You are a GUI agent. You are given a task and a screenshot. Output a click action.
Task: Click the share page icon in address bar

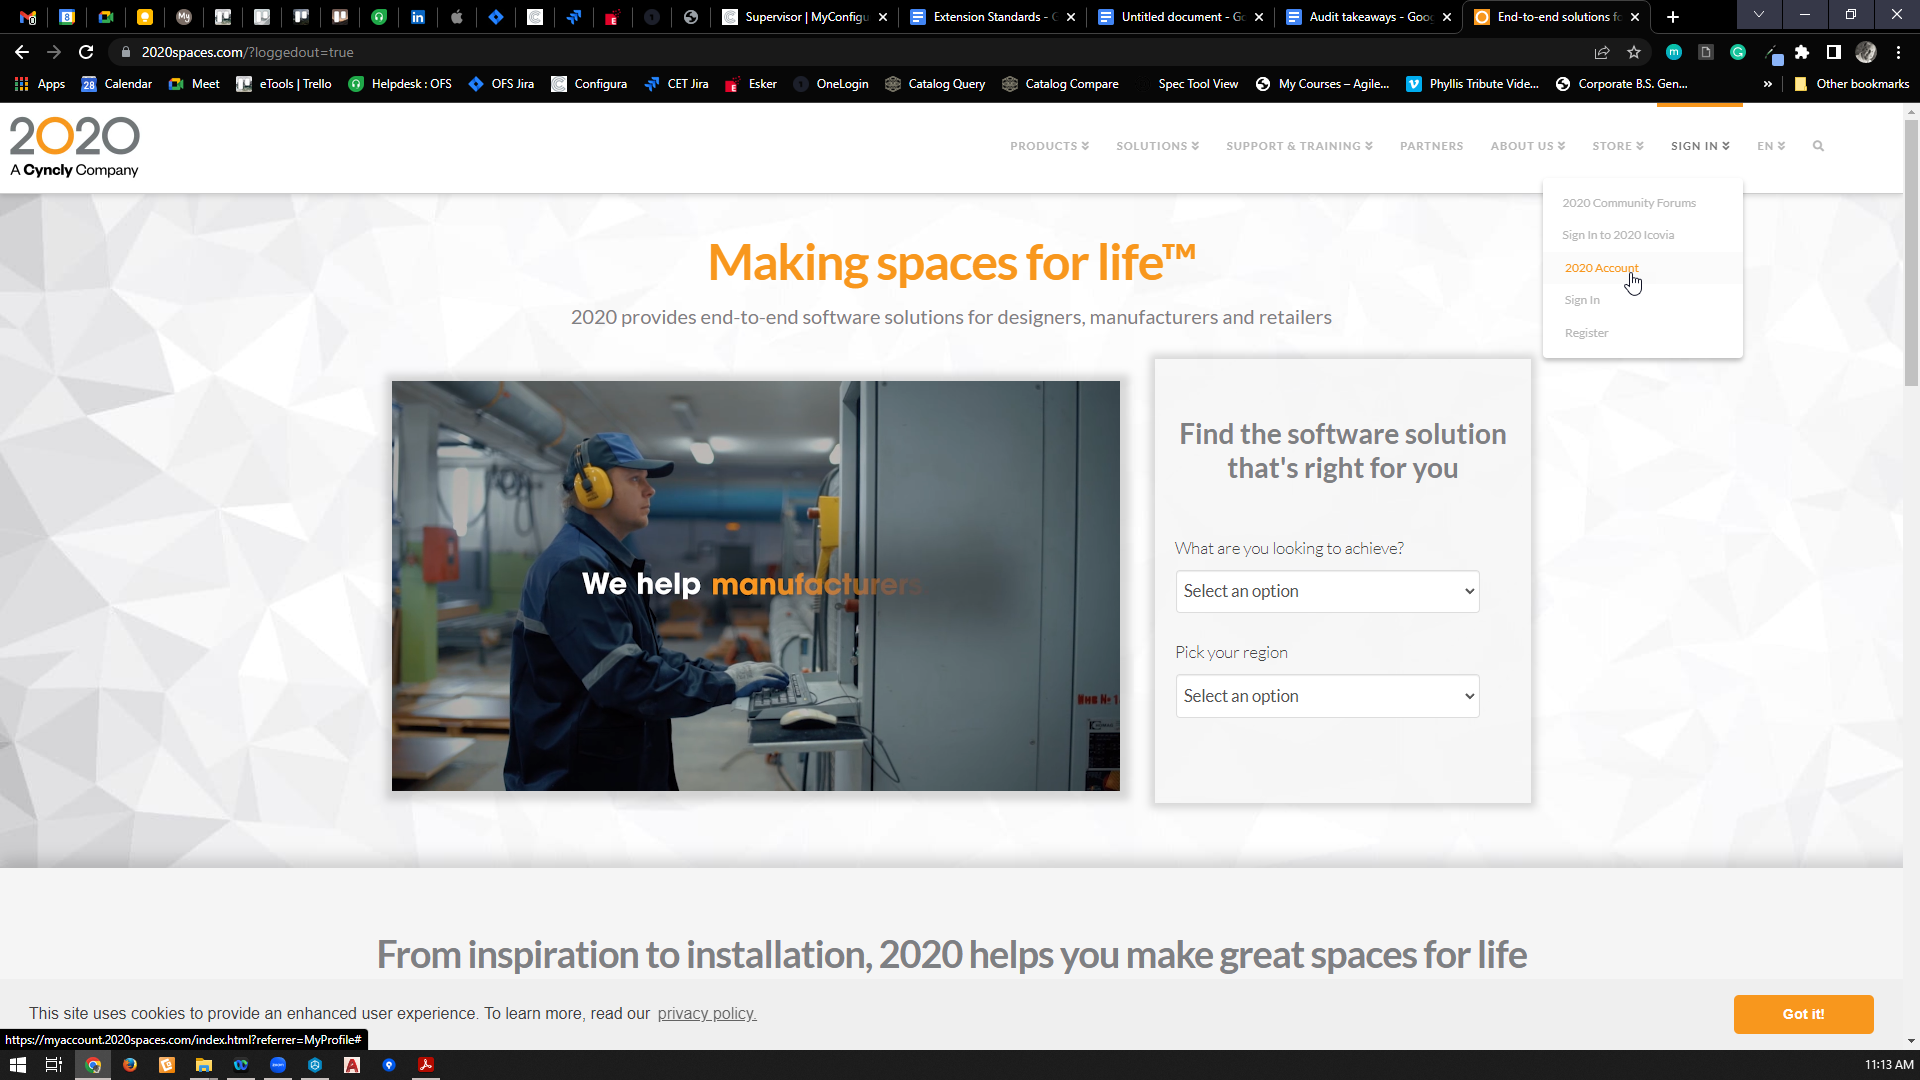[1602, 52]
